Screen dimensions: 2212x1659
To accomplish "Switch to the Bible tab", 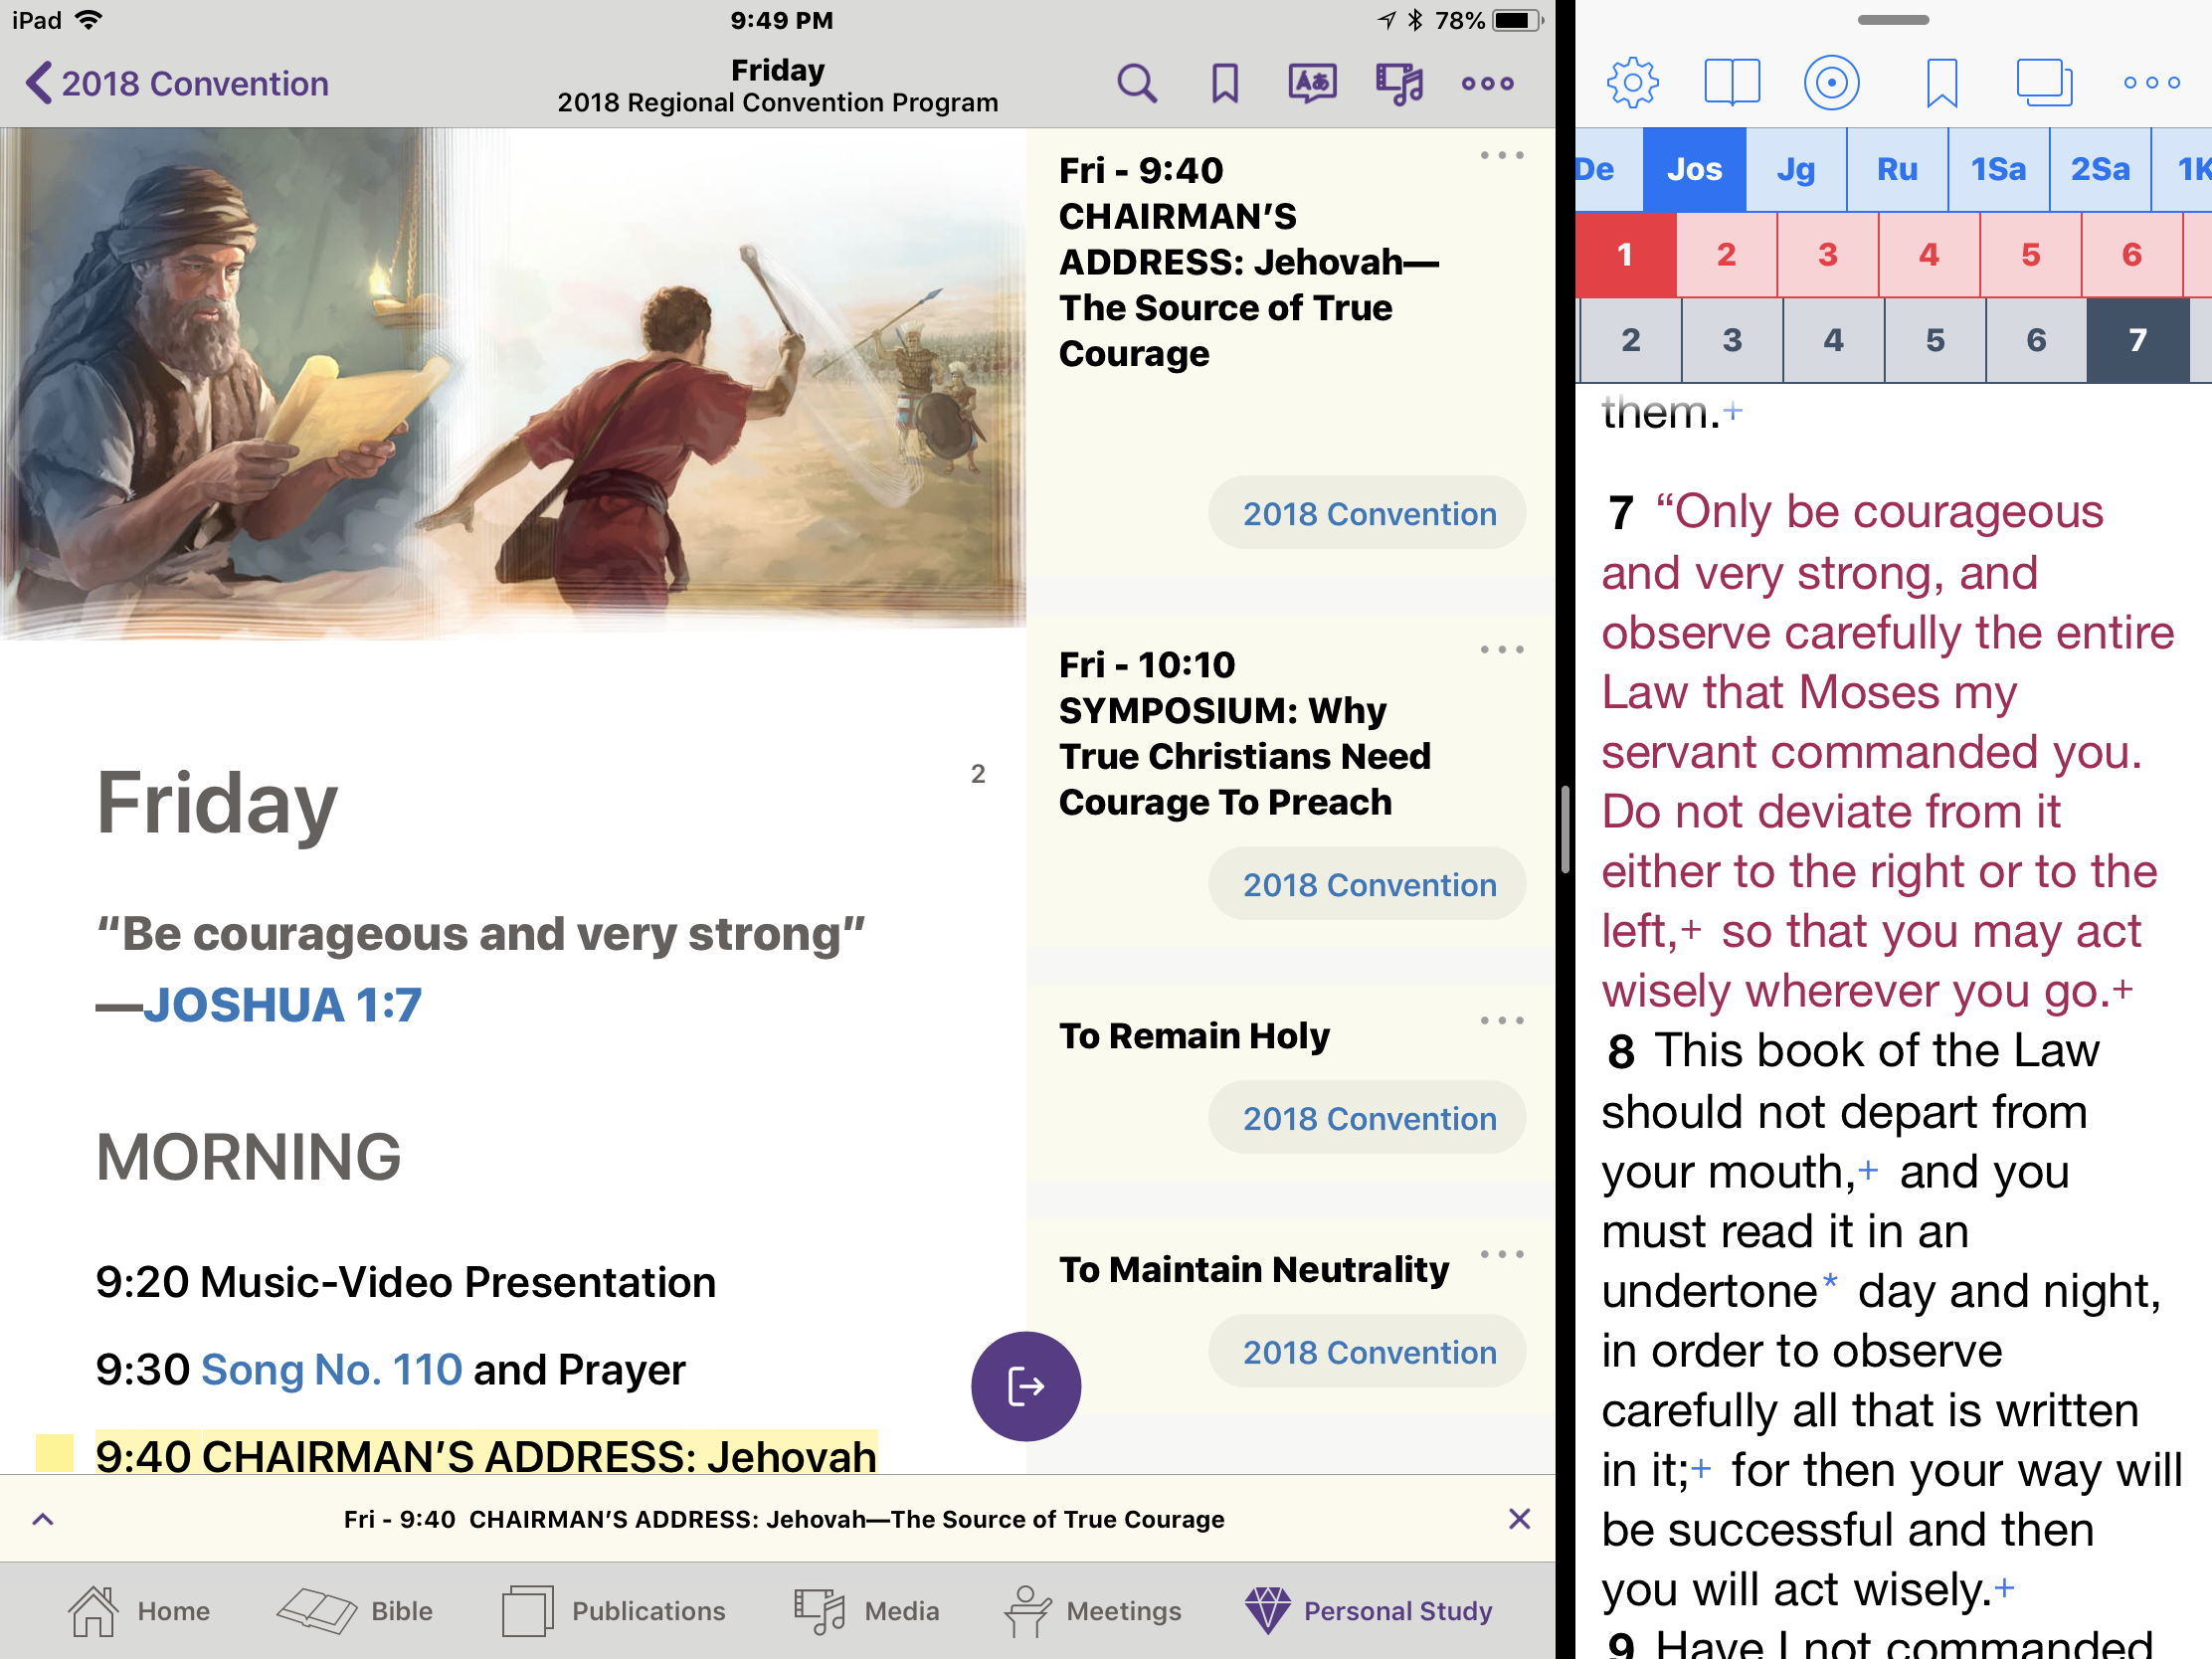I will [x=356, y=1610].
